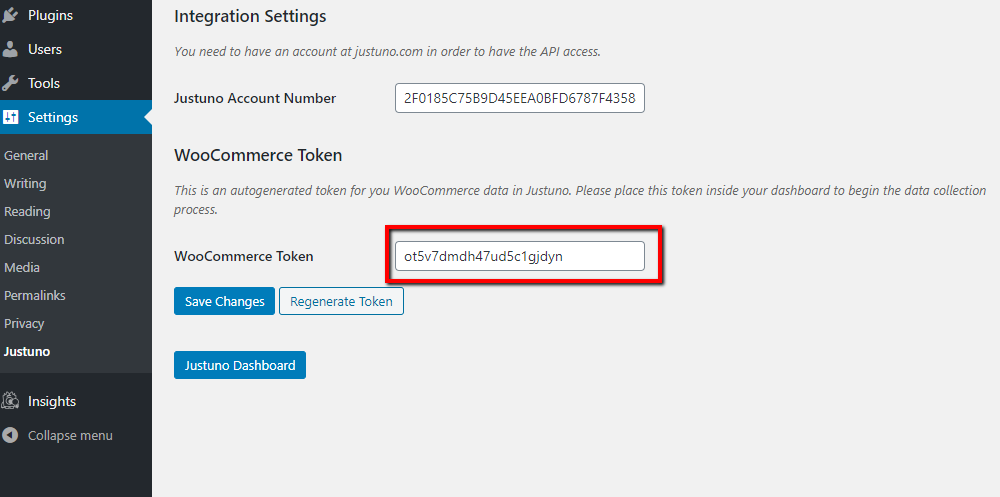
Task: Click the Integration Settings heading
Action: click(x=250, y=16)
